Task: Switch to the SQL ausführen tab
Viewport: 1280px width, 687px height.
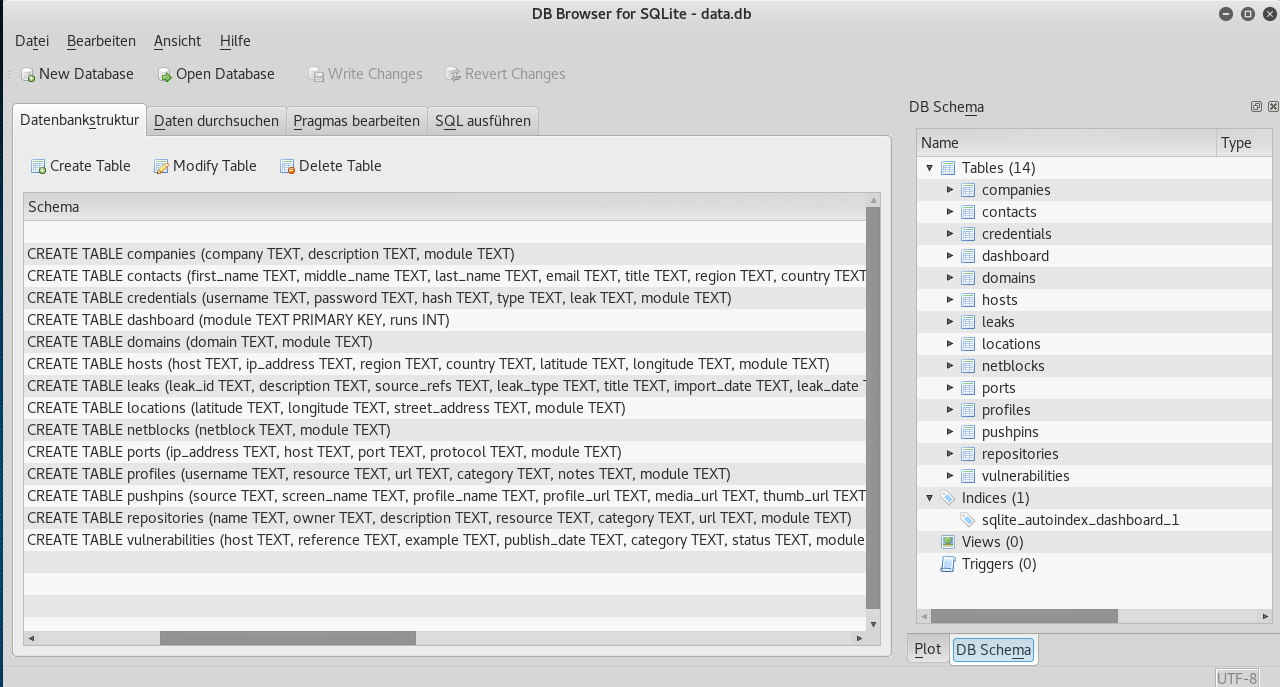Action: (x=483, y=121)
